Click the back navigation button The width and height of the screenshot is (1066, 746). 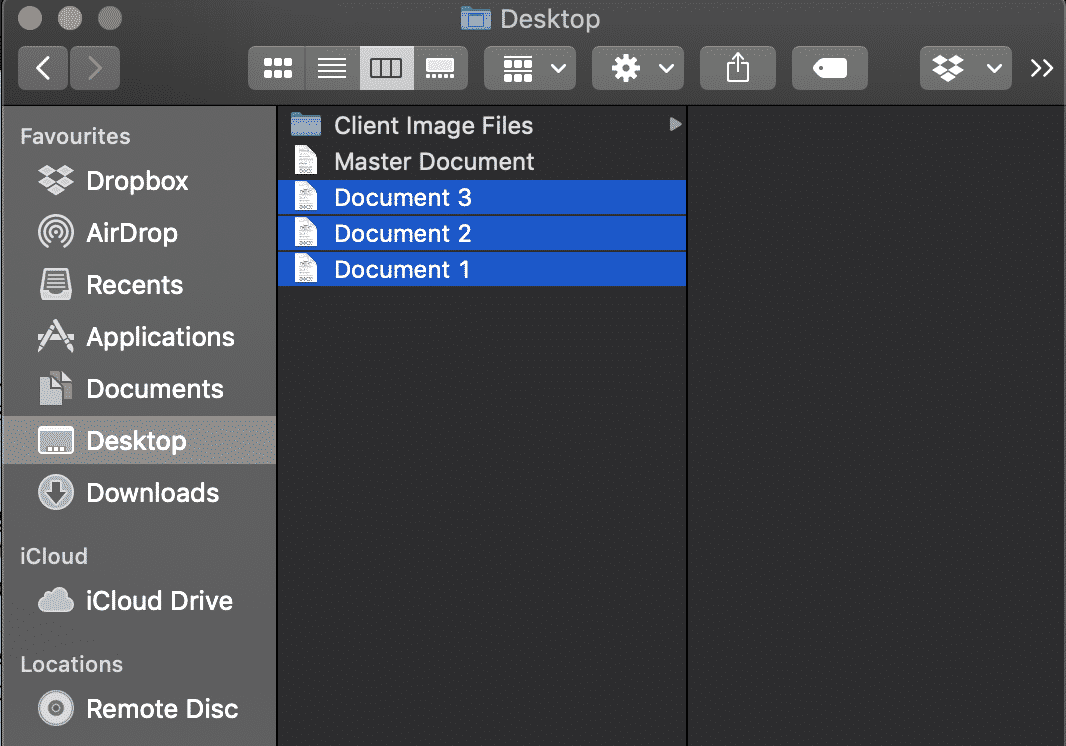(42, 67)
